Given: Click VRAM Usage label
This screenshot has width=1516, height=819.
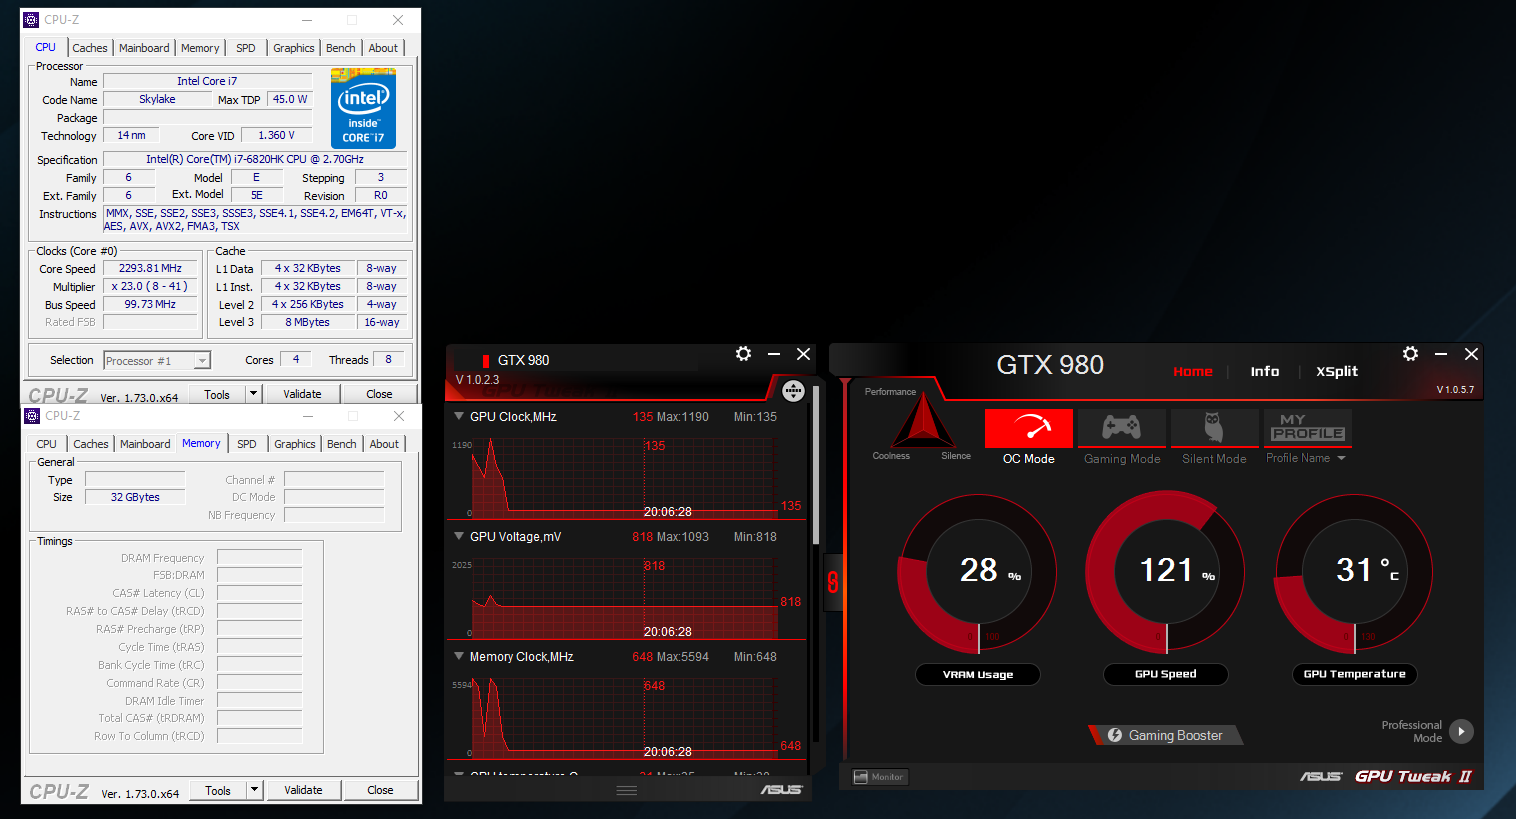Looking at the screenshot, I should click(978, 675).
